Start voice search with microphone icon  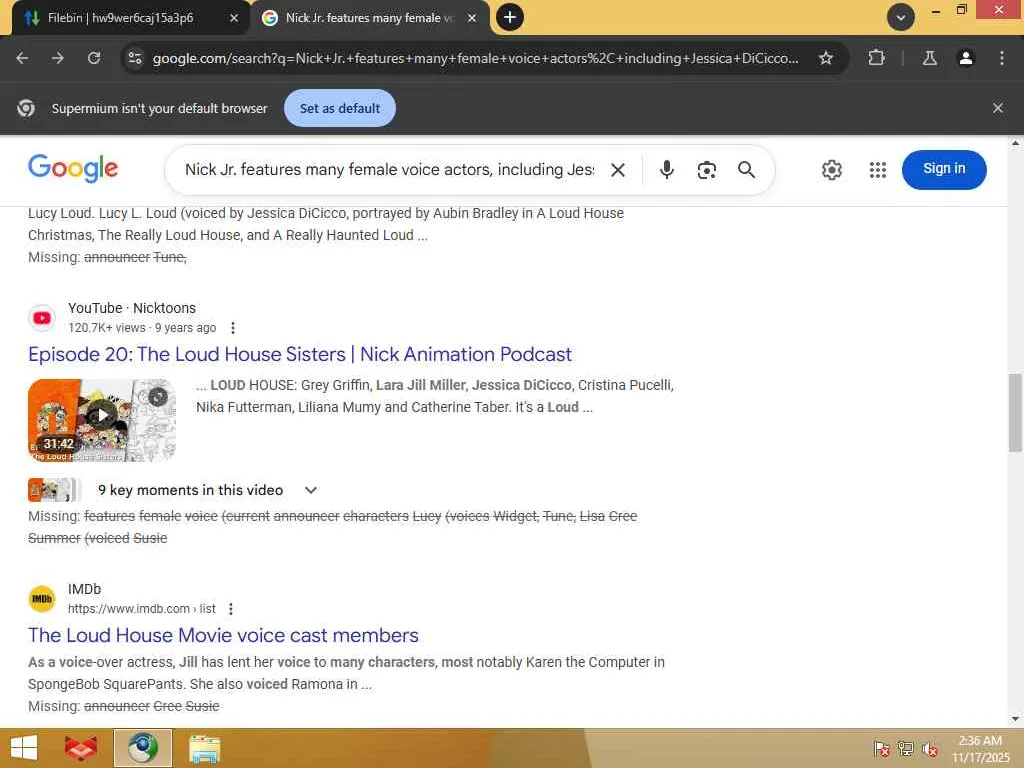point(666,170)
